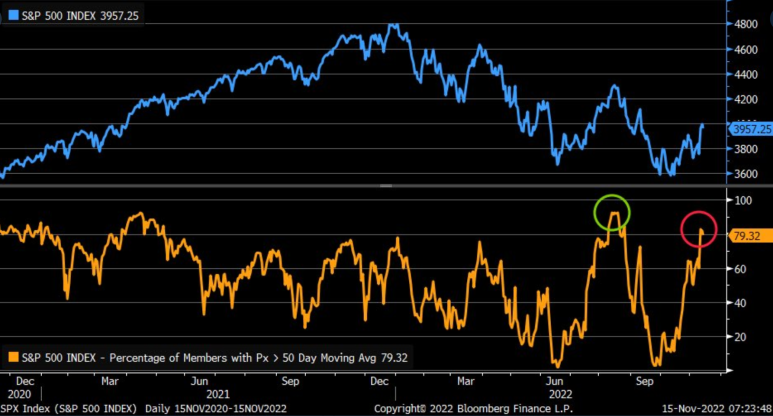
Task: Click the 2021 'Sep' label on time axis
Action: coord(290,381)
